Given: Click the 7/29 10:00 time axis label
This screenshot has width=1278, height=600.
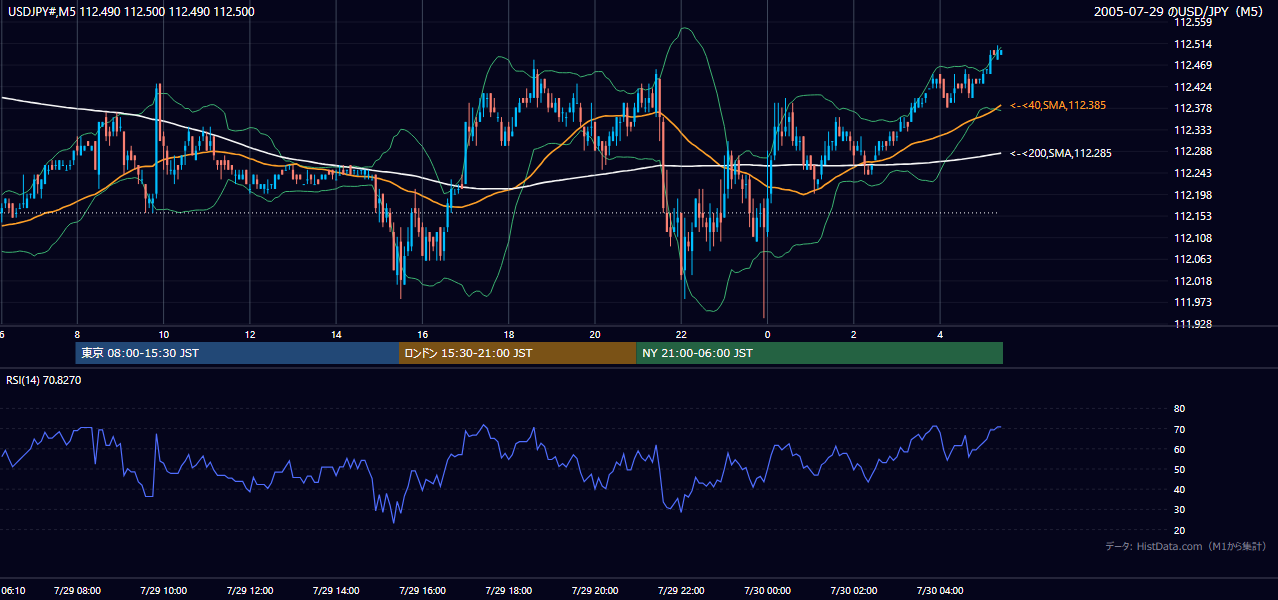Looking at the screenshot, I should point(163,591).
